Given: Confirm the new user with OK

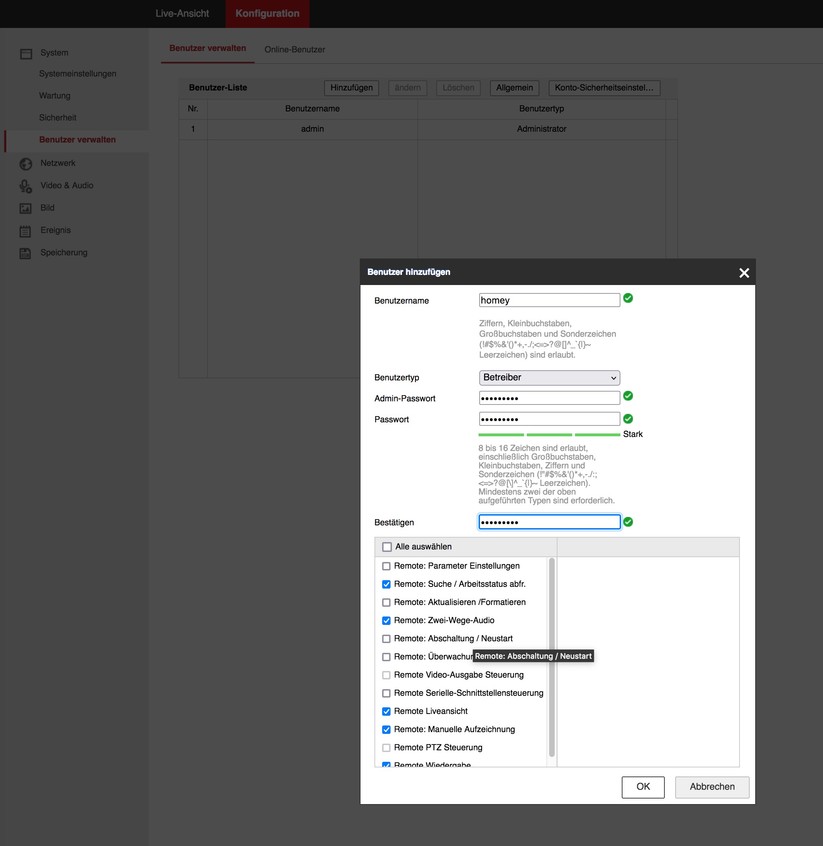Looking at the screenshot, I should (642, 787).
